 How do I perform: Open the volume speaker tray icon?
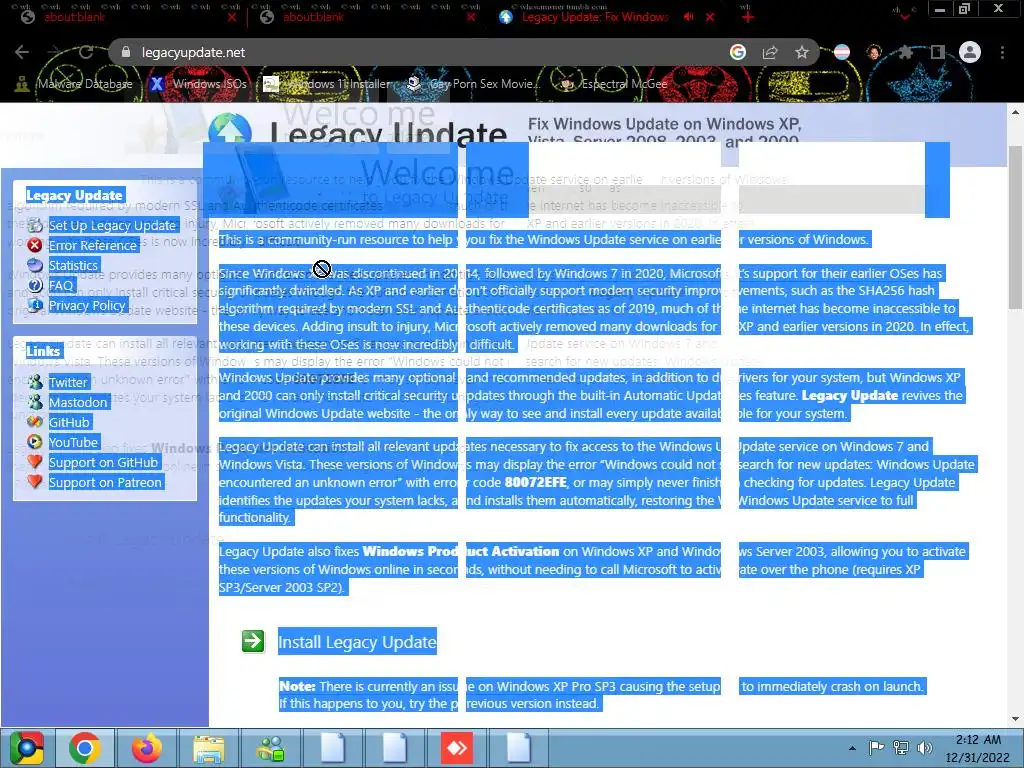pyautogui.click(x=924, y=748)
